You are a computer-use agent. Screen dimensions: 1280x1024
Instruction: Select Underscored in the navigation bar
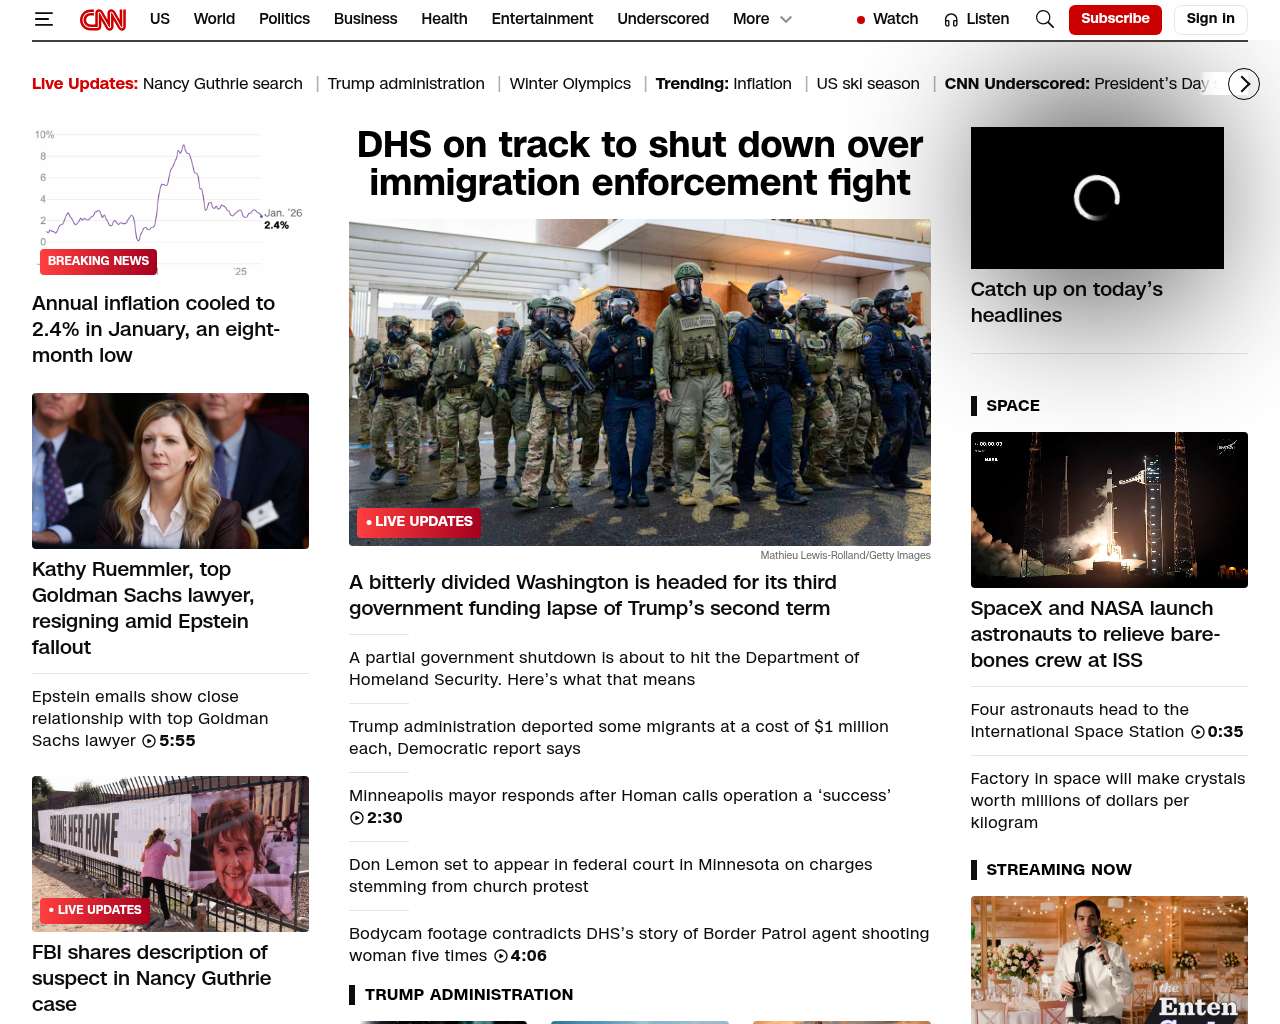pyautogui.click(x=662, y=19)
